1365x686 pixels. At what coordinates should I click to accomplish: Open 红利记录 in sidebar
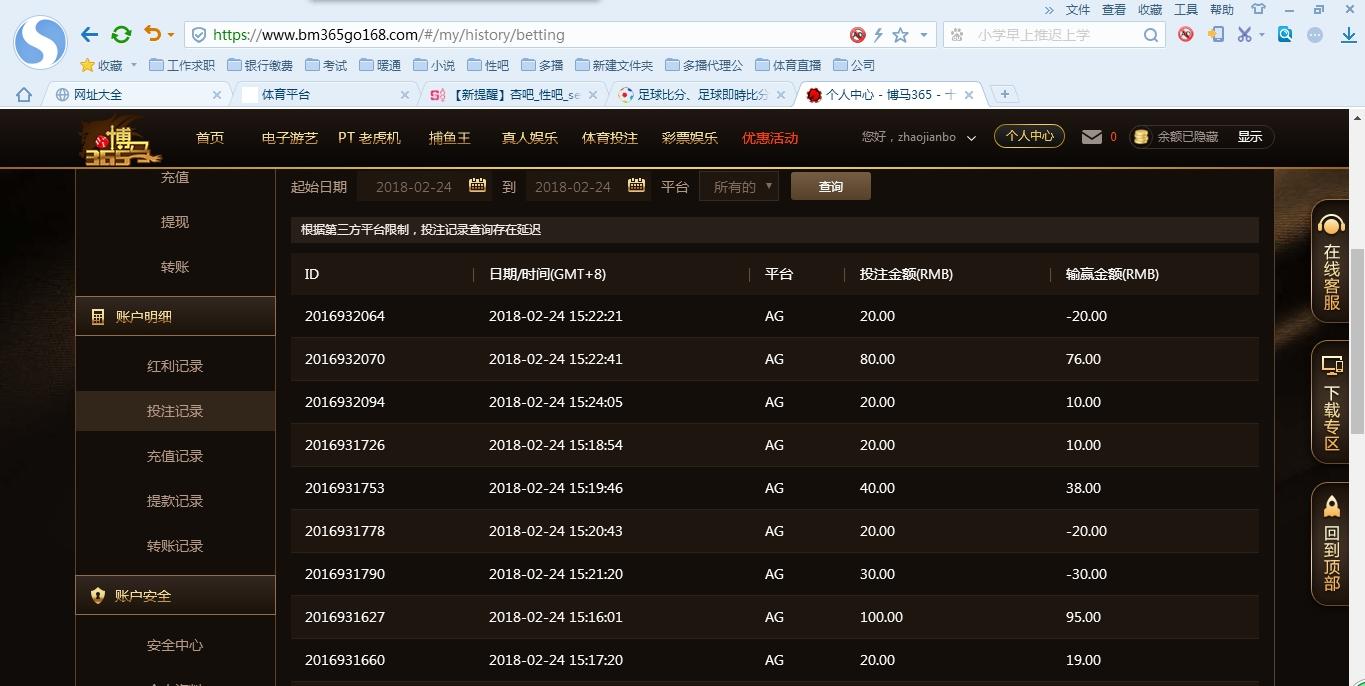175,366
